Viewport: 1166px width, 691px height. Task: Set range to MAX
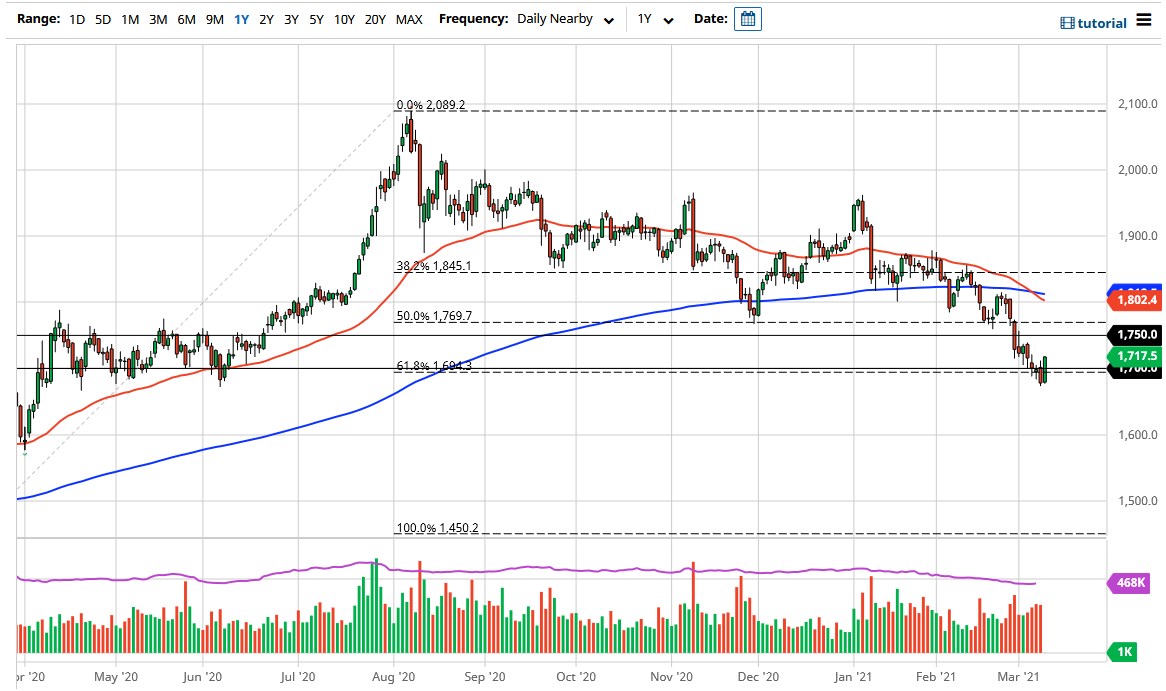(x=409, y=19)
